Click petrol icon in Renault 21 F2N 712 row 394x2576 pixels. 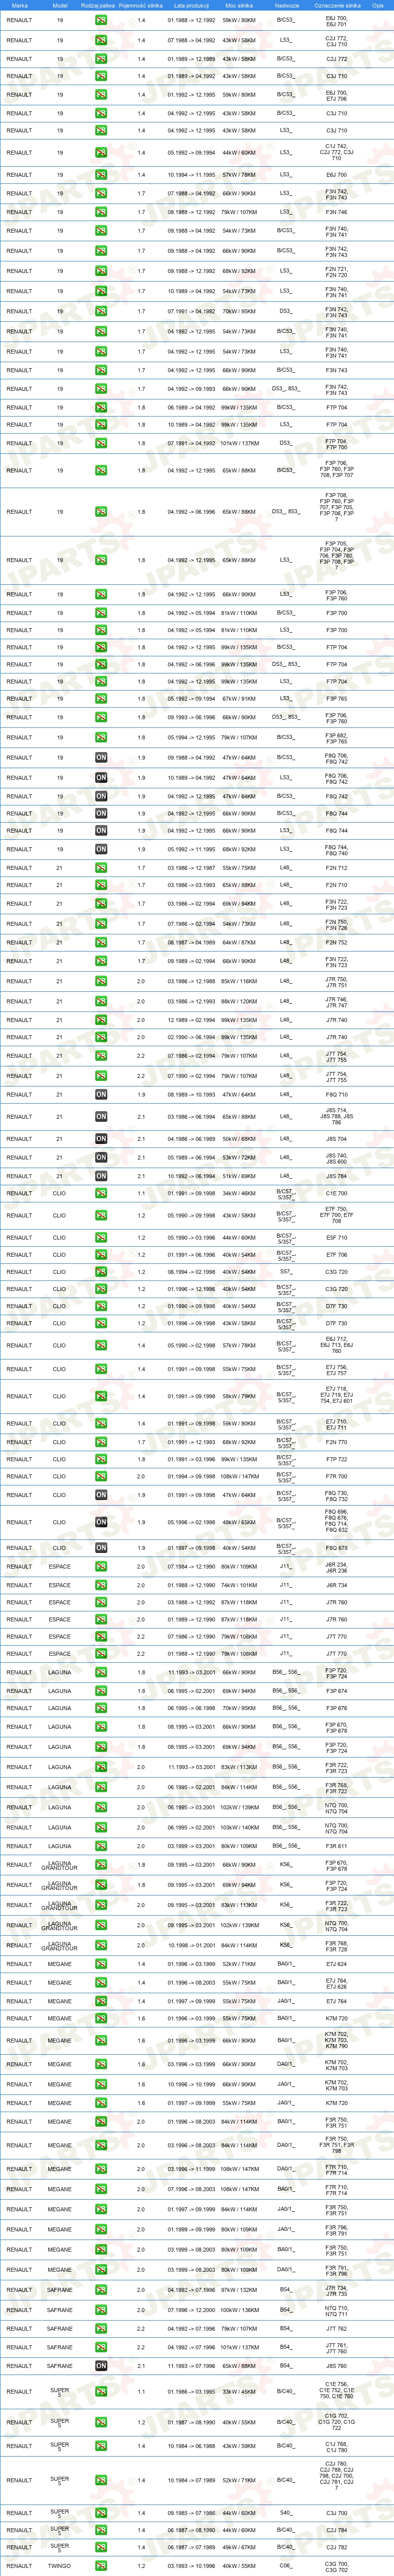(x=101, y=868)
